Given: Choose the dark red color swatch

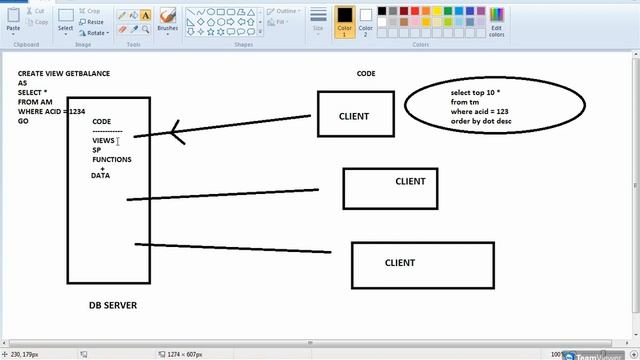Looking at the screenshot, I should coord(404,11).
